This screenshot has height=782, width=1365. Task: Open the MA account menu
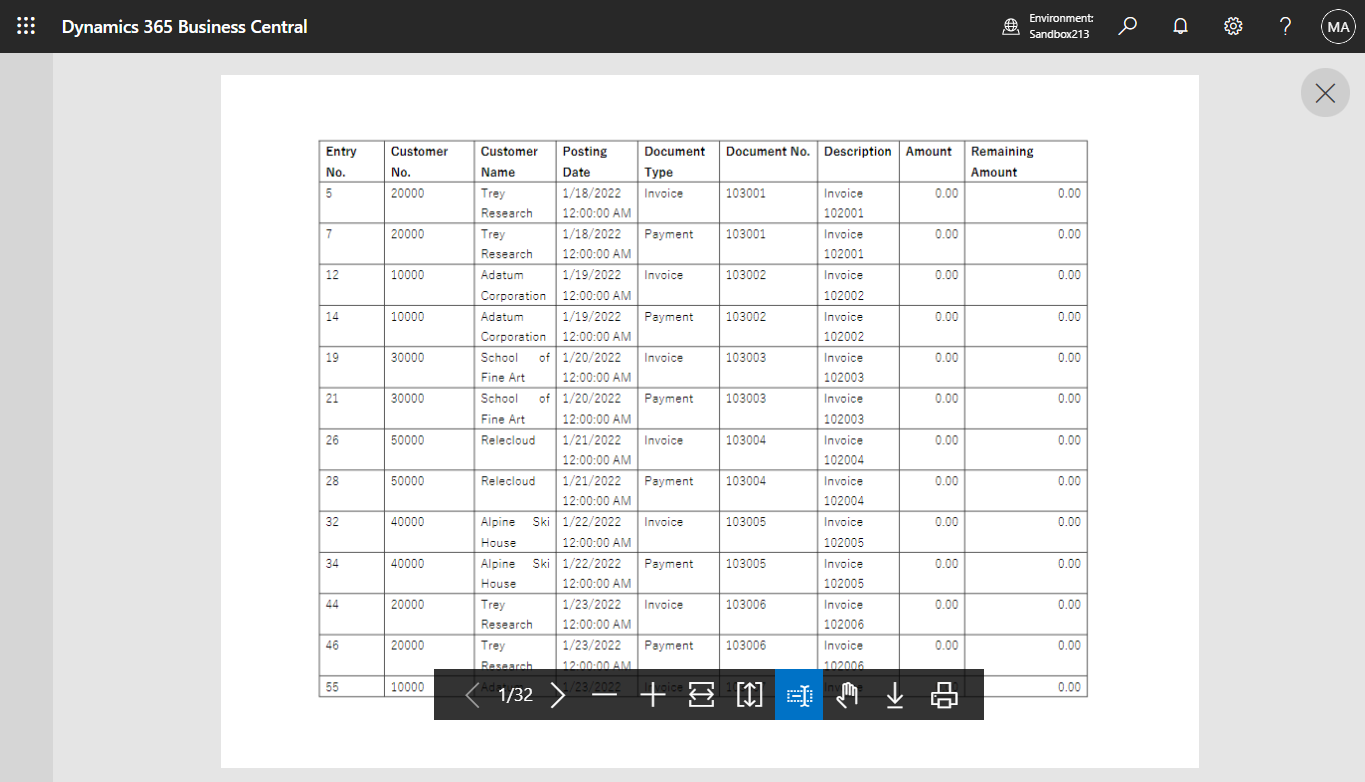click(1338, 26)
